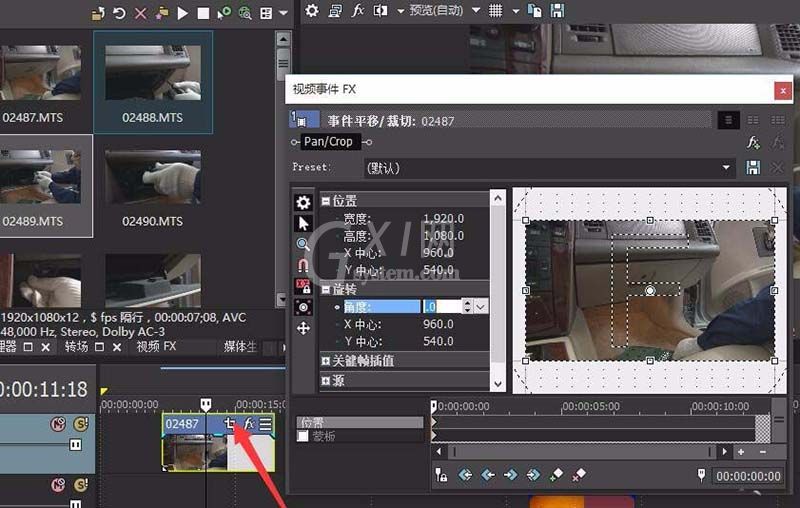The height and width of the screenshot is (508, 800).
Task: Toggle size about center tool
Action: [x=303, y=307]
